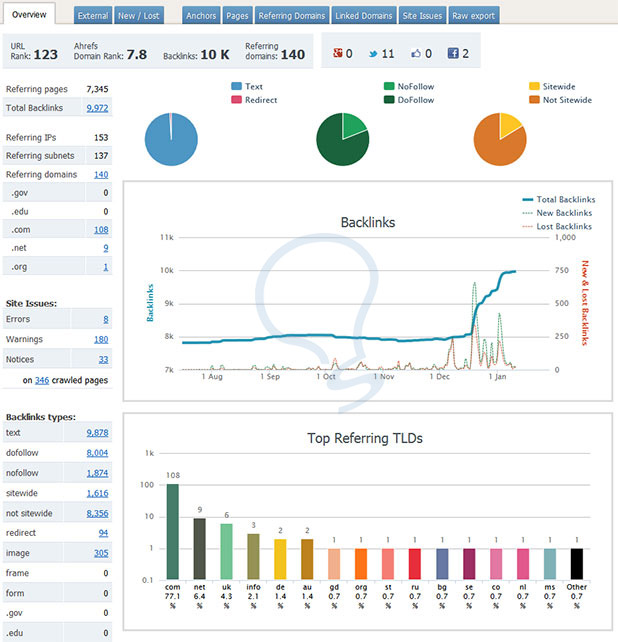Click the orange Sitewide pie chart
Screen dimensions: 618x642
pos(500,139)
